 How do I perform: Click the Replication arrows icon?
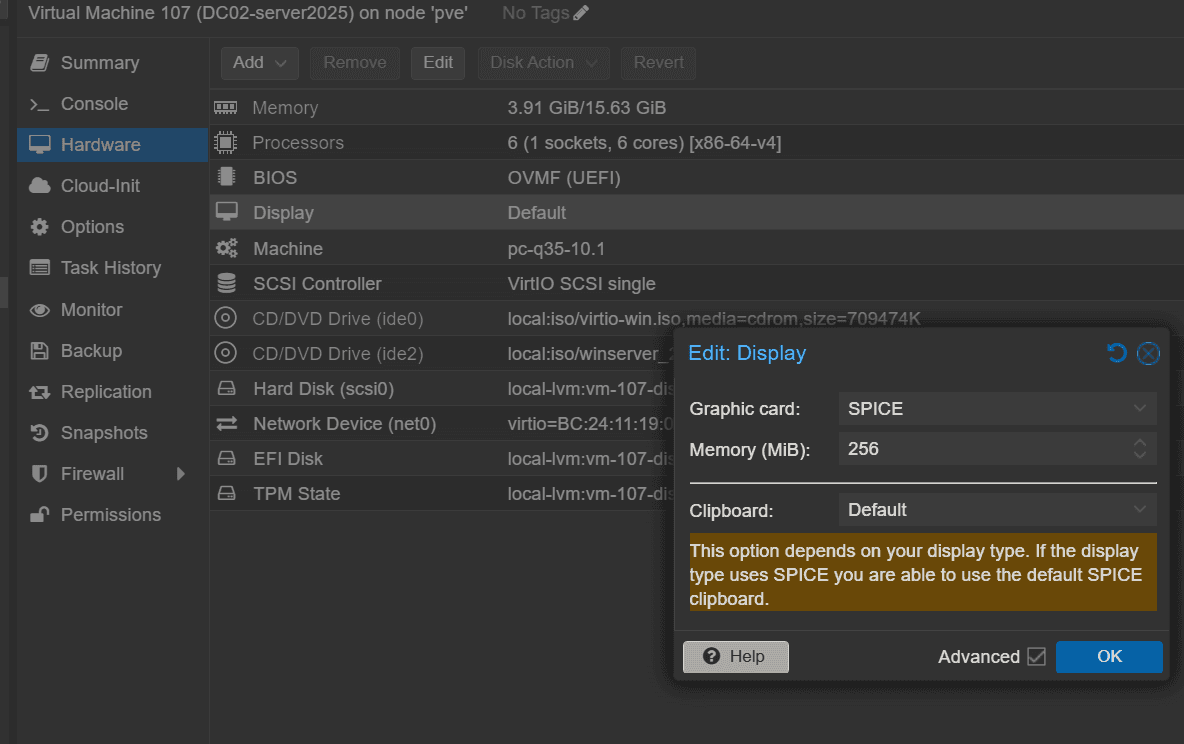pyautogui.click(x=39, y=392)
